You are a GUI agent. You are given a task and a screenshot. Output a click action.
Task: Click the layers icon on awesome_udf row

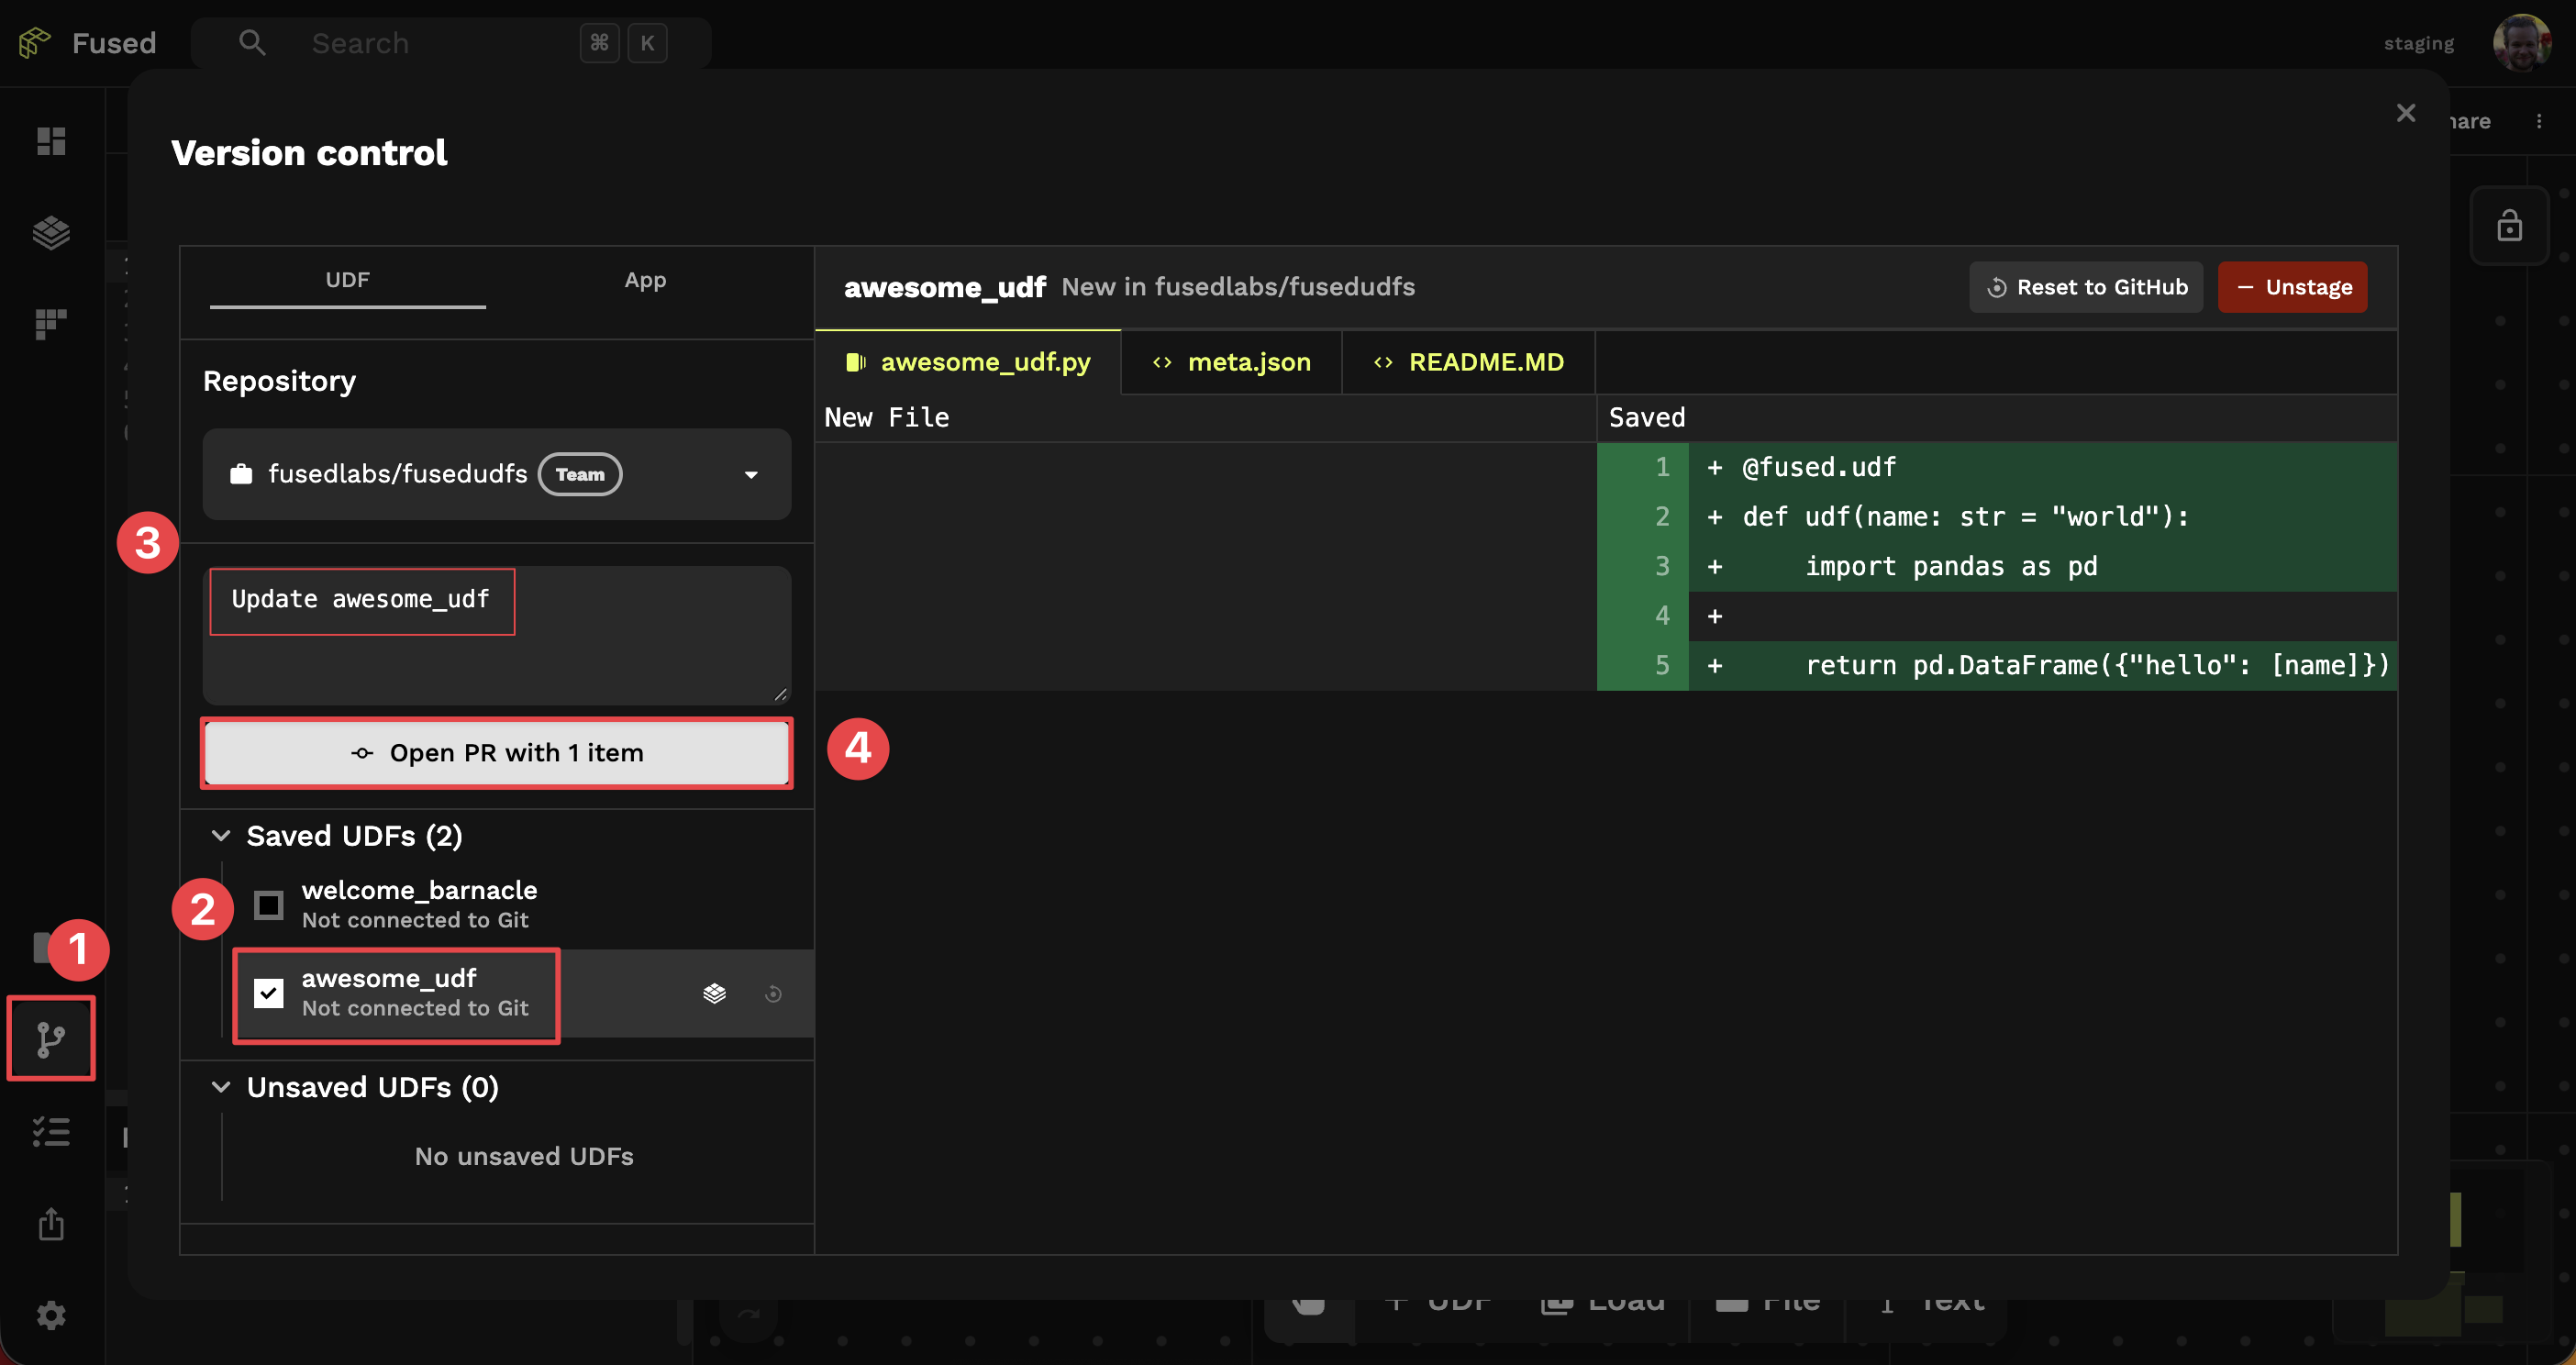[x=714, y=993]
